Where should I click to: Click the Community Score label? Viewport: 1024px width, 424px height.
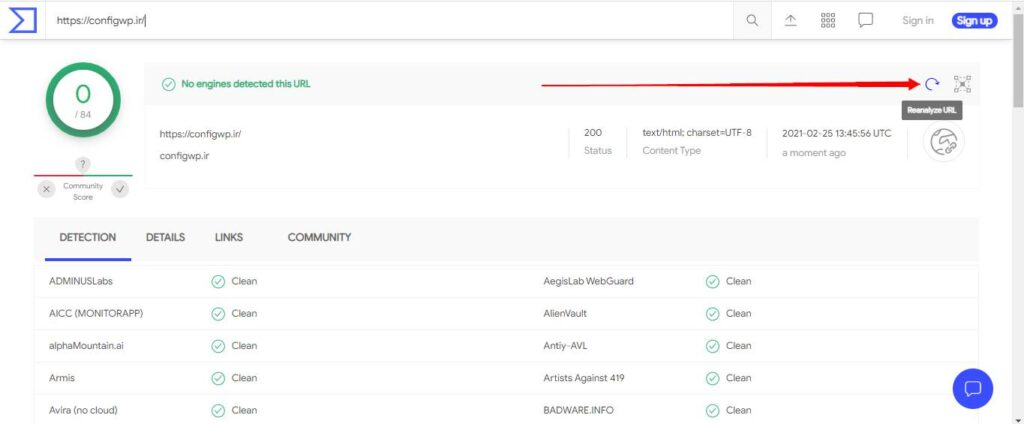(x=83, y=191)
